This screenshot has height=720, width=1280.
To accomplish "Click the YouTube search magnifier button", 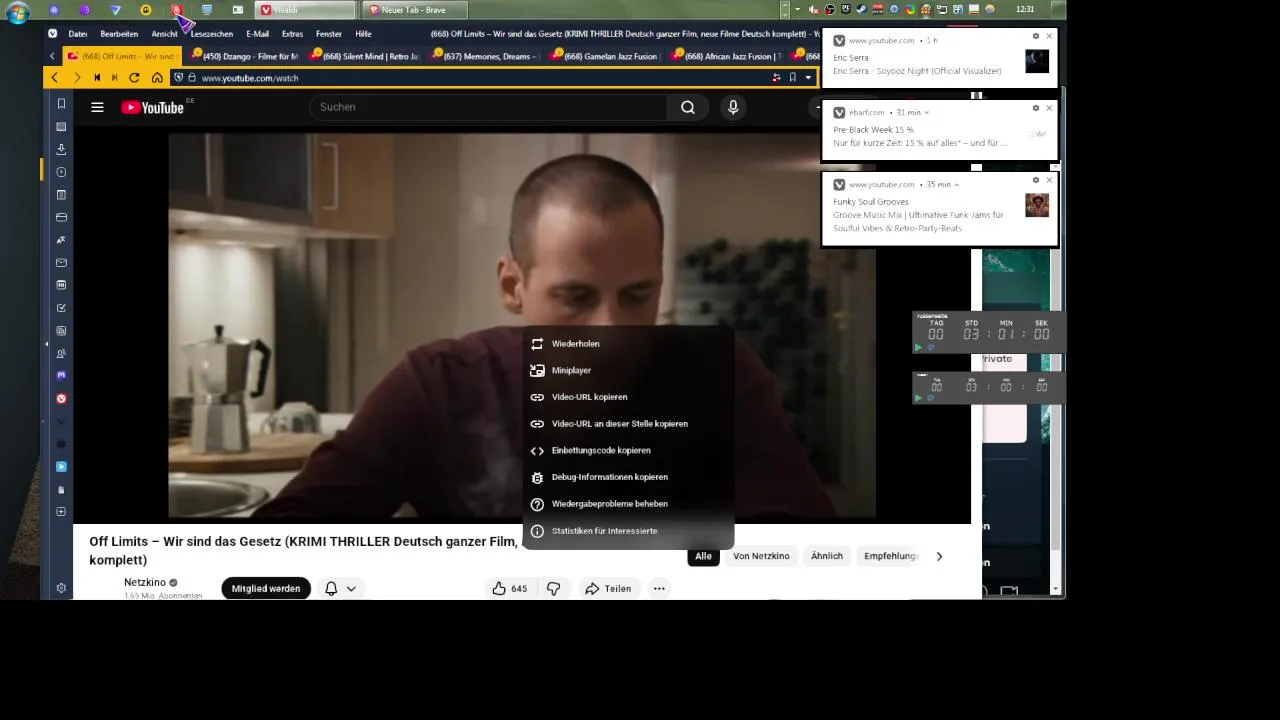I will (688, 107).
